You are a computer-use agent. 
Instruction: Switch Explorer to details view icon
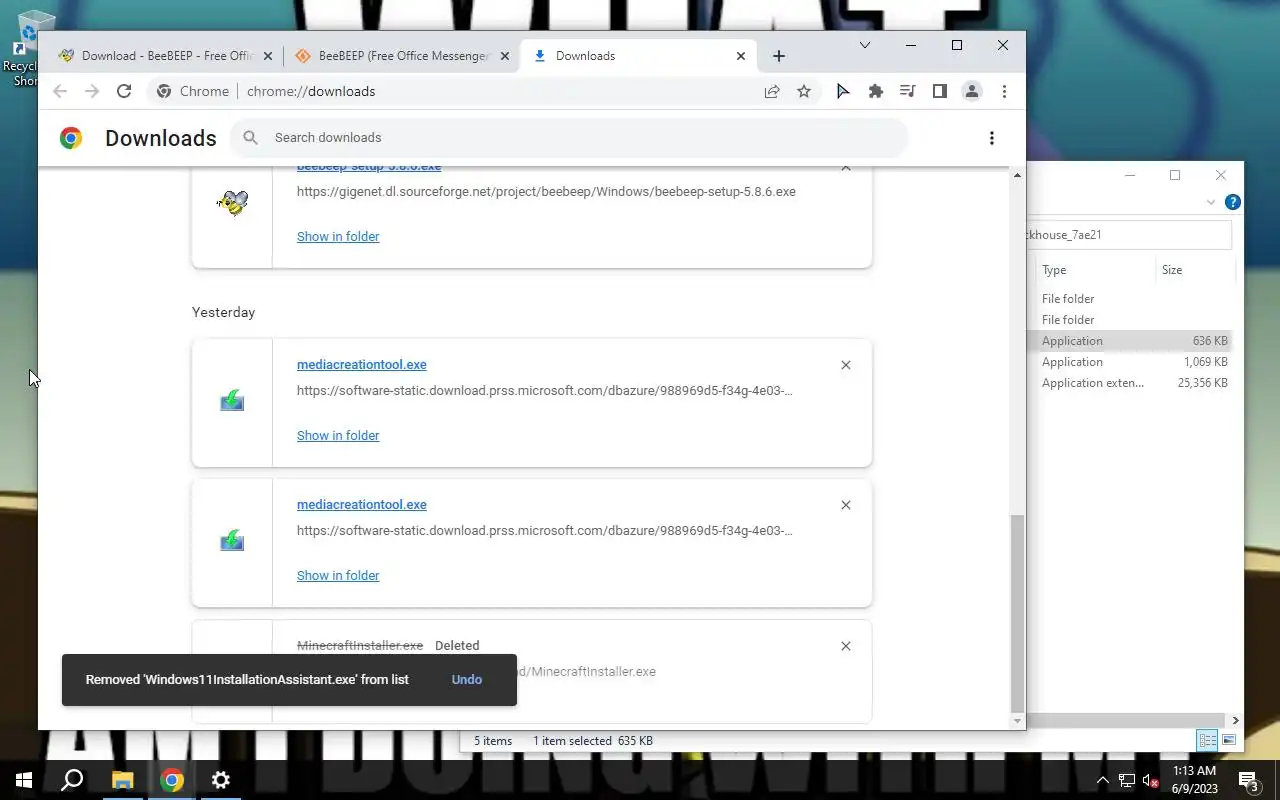point(1208,741)
